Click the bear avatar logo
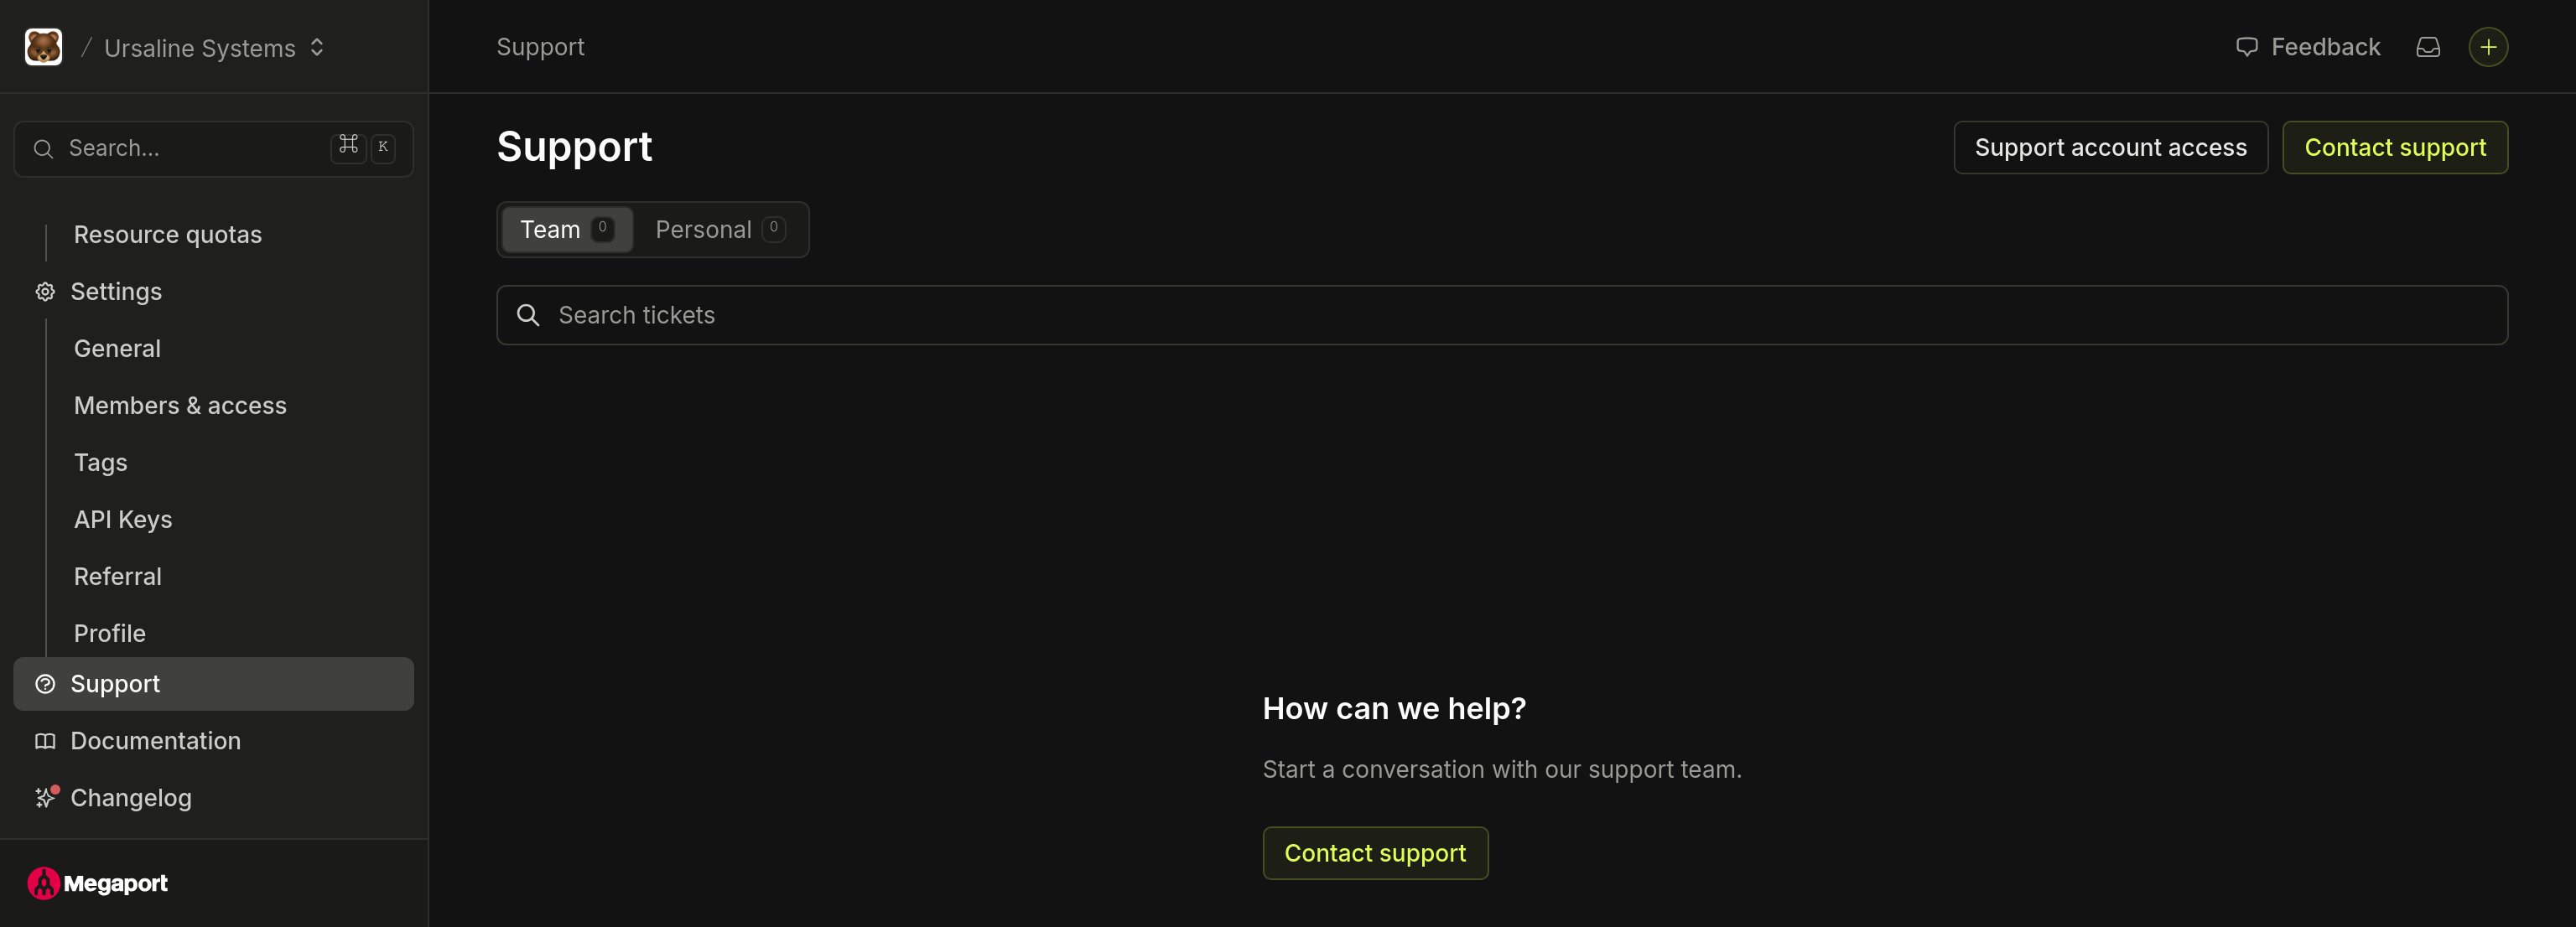The height and width of the screenshot is (927, 2576). coord(43,47)
